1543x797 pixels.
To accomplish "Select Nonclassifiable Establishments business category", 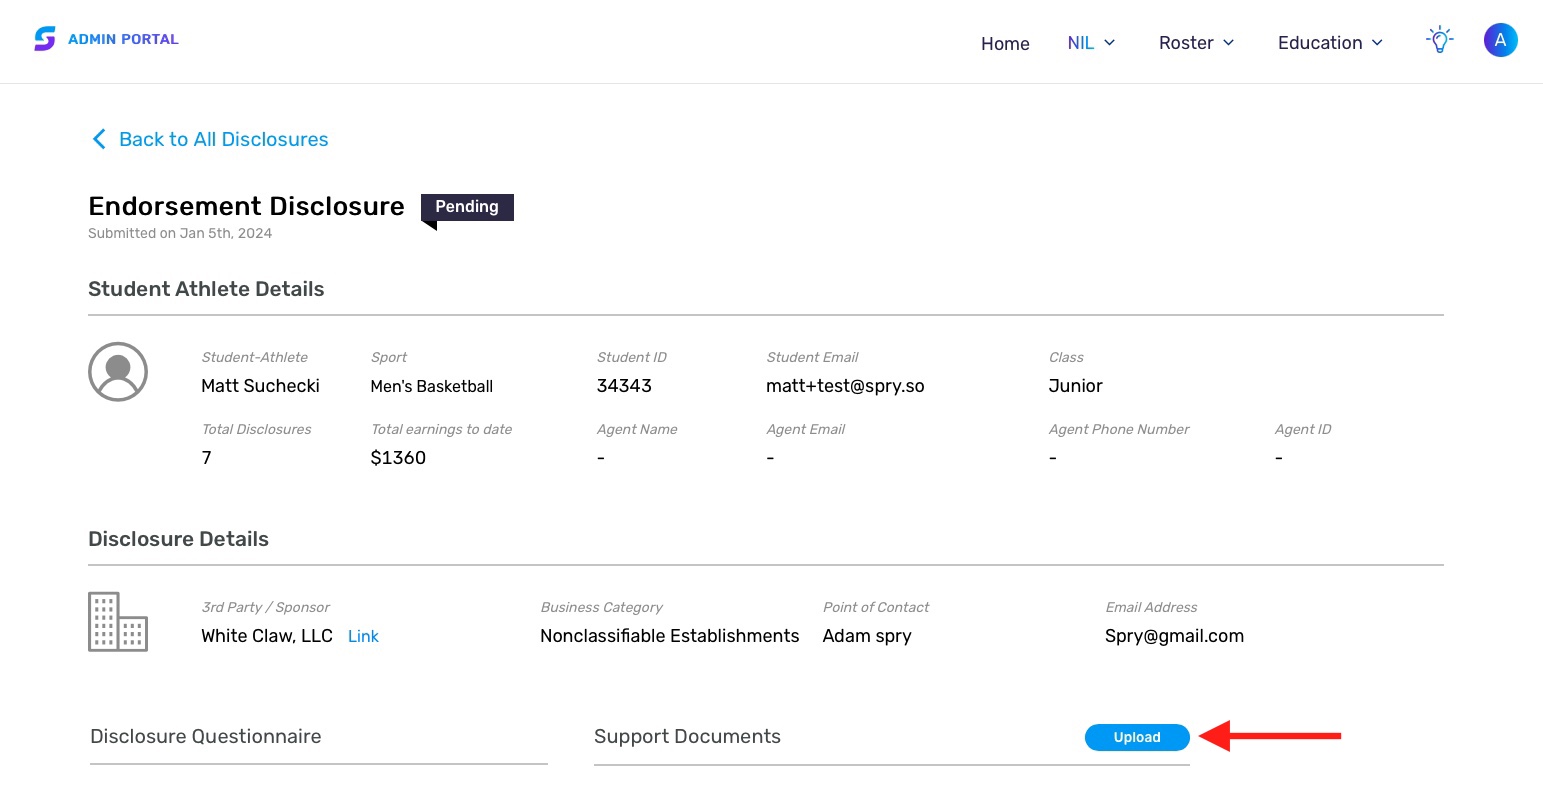I will click(x=670, y=636).
